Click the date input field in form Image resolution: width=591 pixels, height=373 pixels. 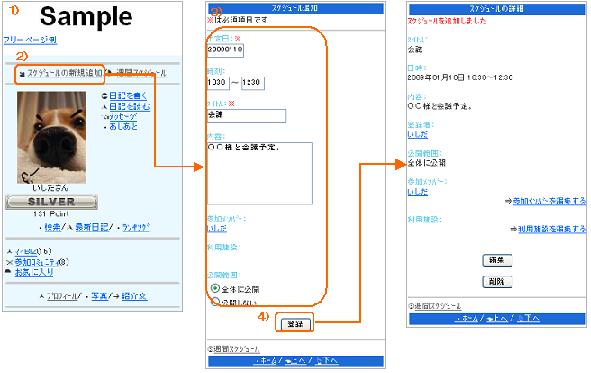225,50
